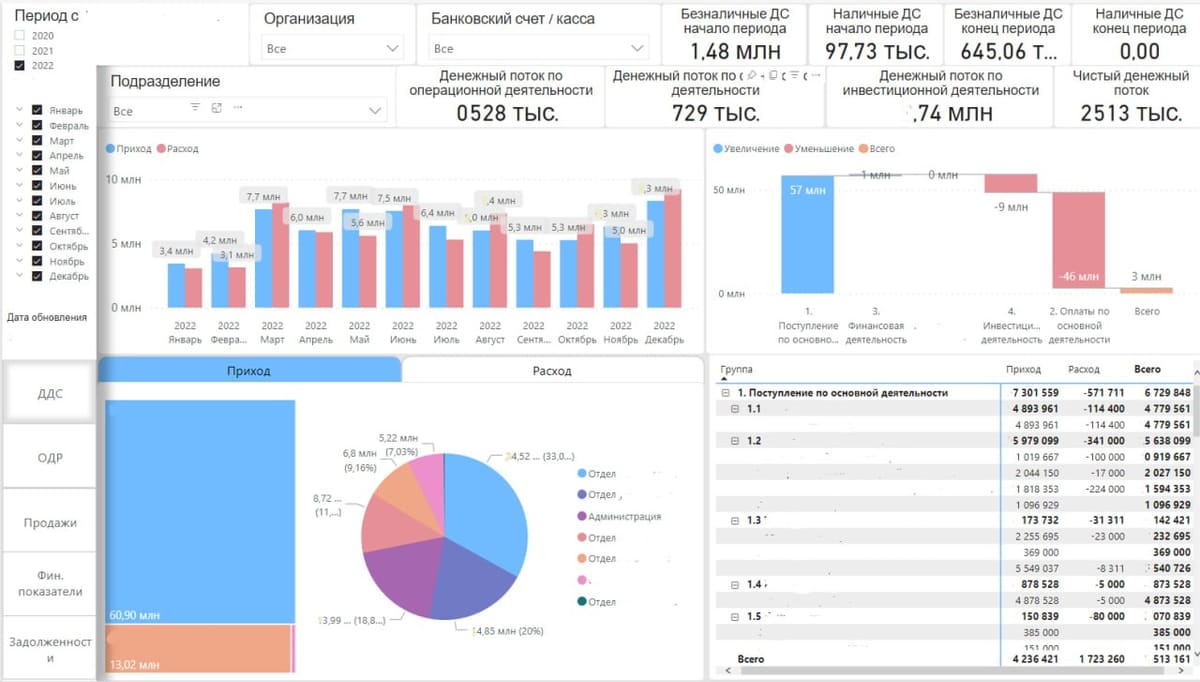Open the Организация dropdown
Viewport: 1200px width, 682px height.
[x=333, y=48]
